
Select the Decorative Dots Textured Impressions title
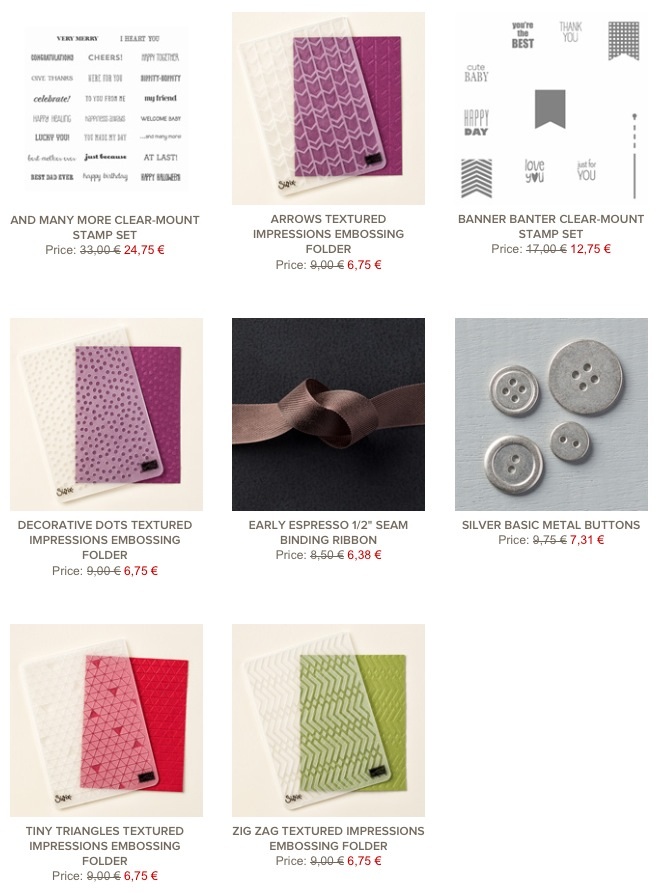coord(105,540)
